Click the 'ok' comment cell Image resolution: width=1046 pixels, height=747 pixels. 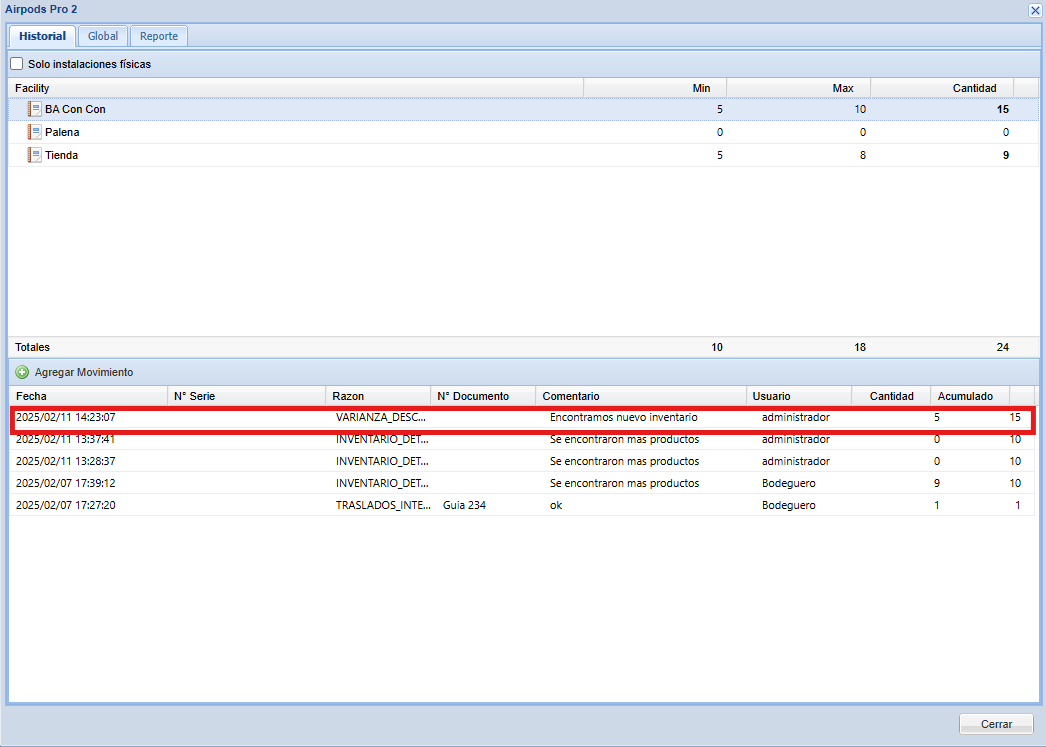556,506
